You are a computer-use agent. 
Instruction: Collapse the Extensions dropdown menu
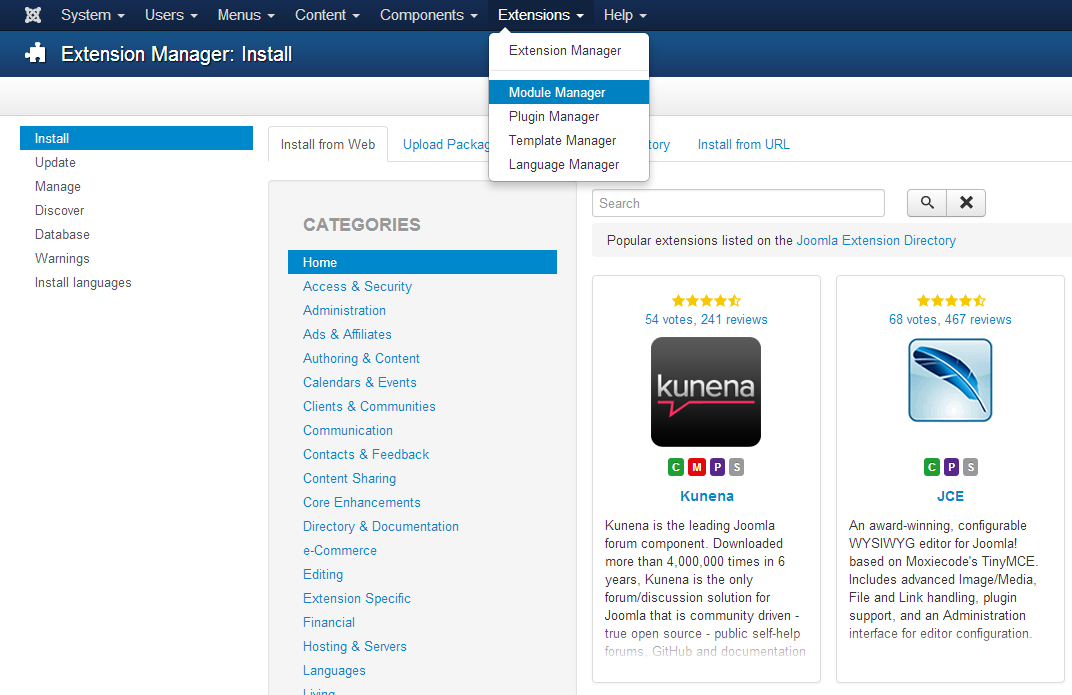(541, 15)
